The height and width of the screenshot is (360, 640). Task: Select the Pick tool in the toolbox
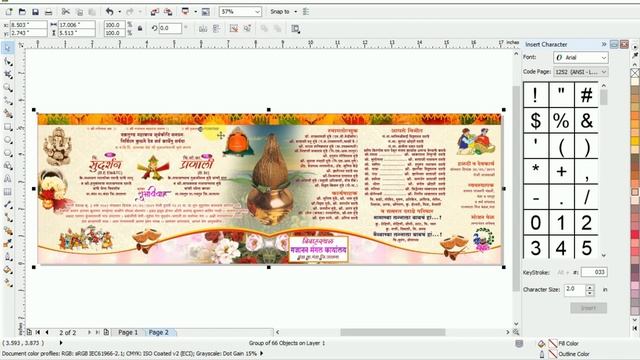pos(8,49)
